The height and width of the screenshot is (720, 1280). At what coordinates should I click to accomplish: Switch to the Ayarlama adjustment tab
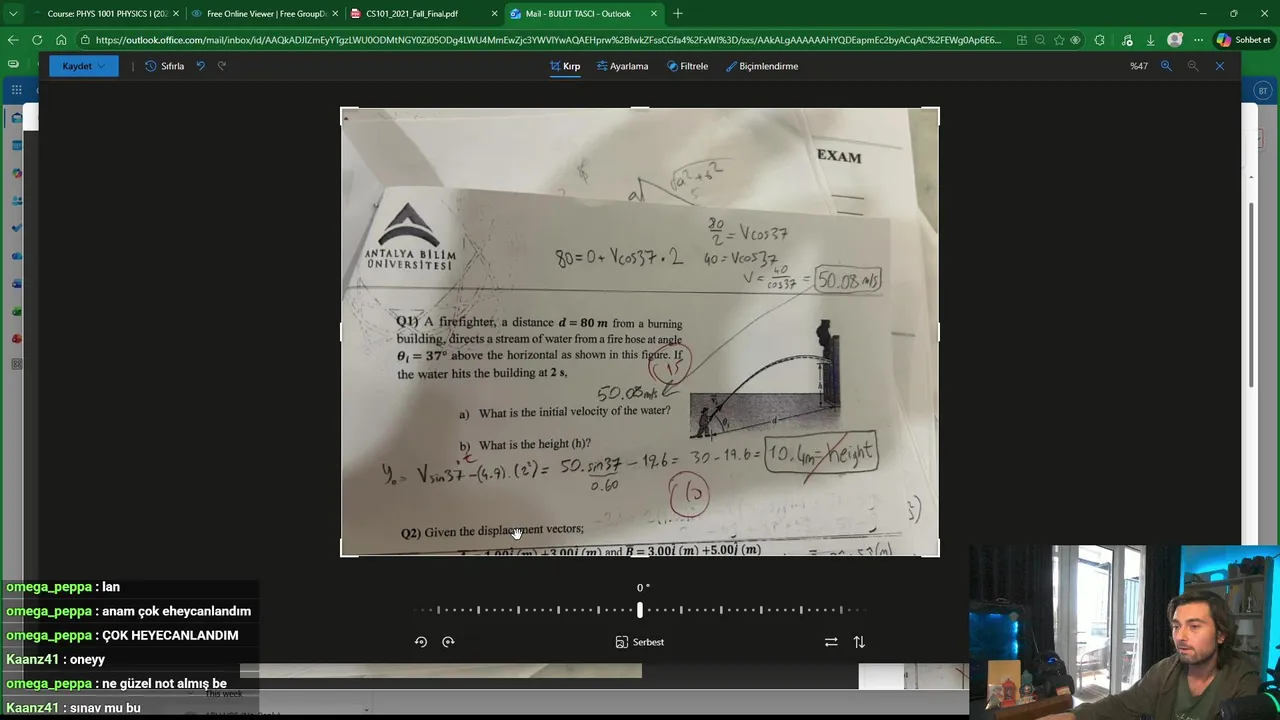pos(622,66)
